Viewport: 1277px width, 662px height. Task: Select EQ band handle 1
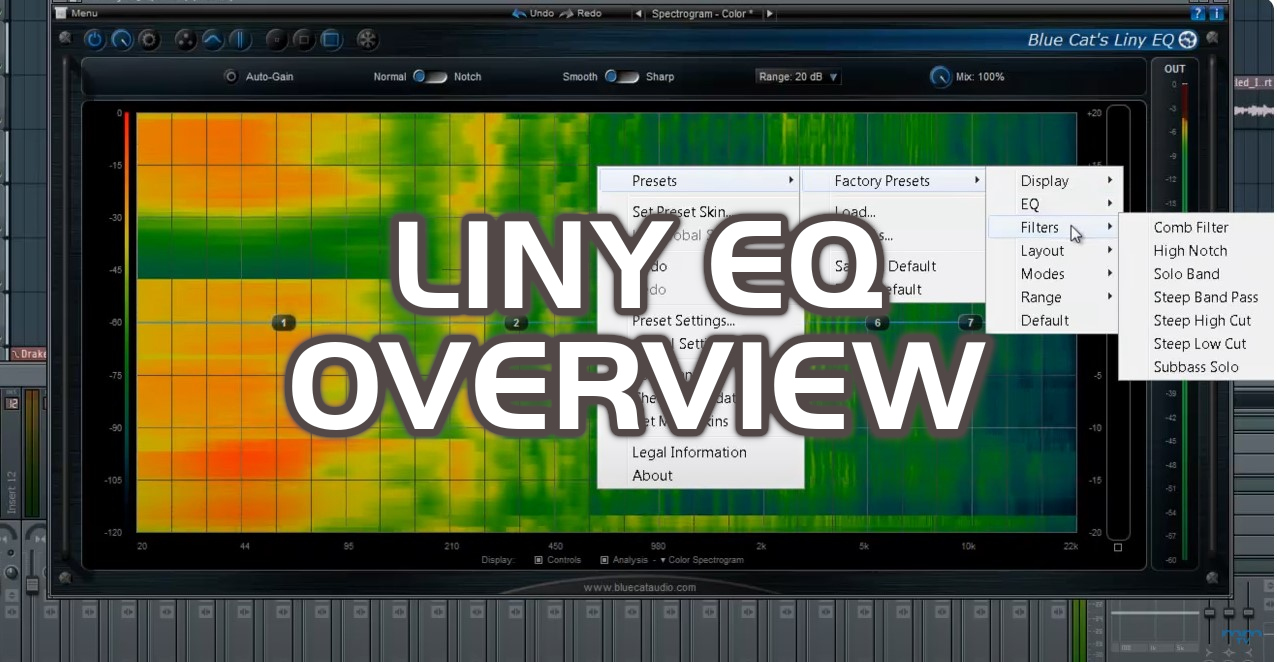(285, 322)
